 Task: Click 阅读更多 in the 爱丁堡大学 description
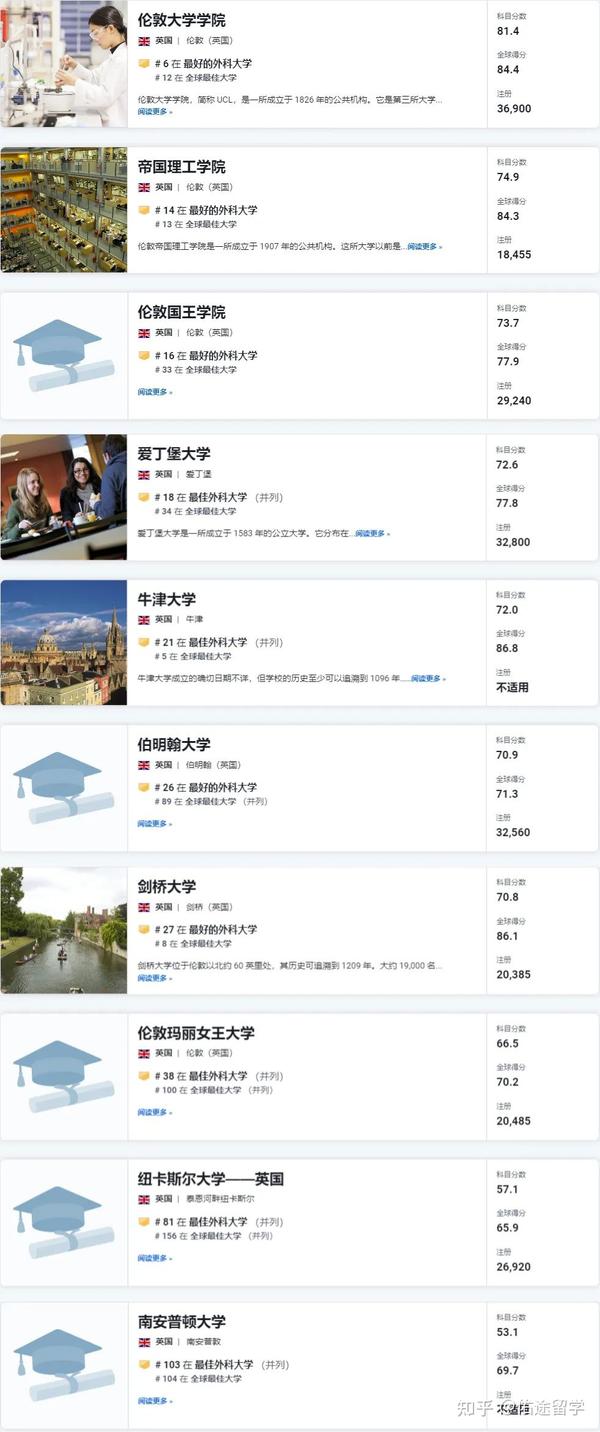tap(372, 534)
